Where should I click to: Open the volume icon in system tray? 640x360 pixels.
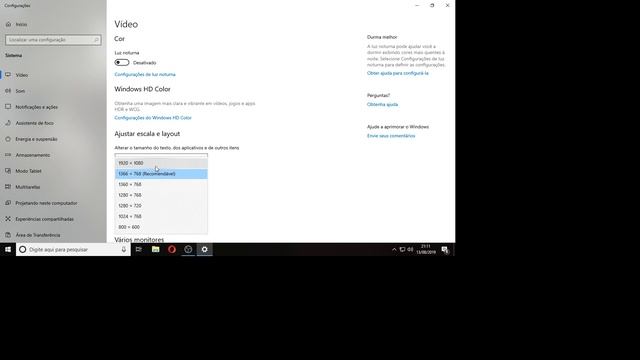point(410,249)
